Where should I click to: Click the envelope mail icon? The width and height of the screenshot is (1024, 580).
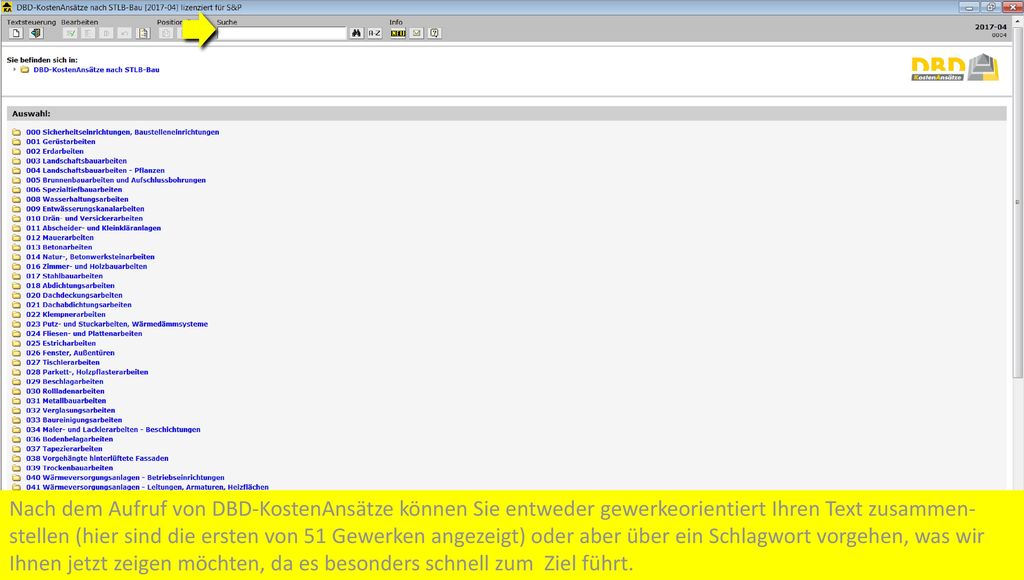click(x=417, y=33)
